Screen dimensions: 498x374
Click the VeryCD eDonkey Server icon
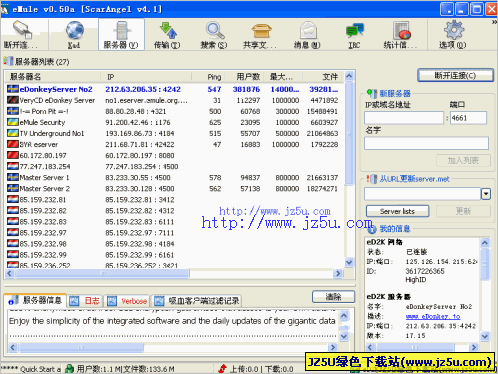point(13,100)
